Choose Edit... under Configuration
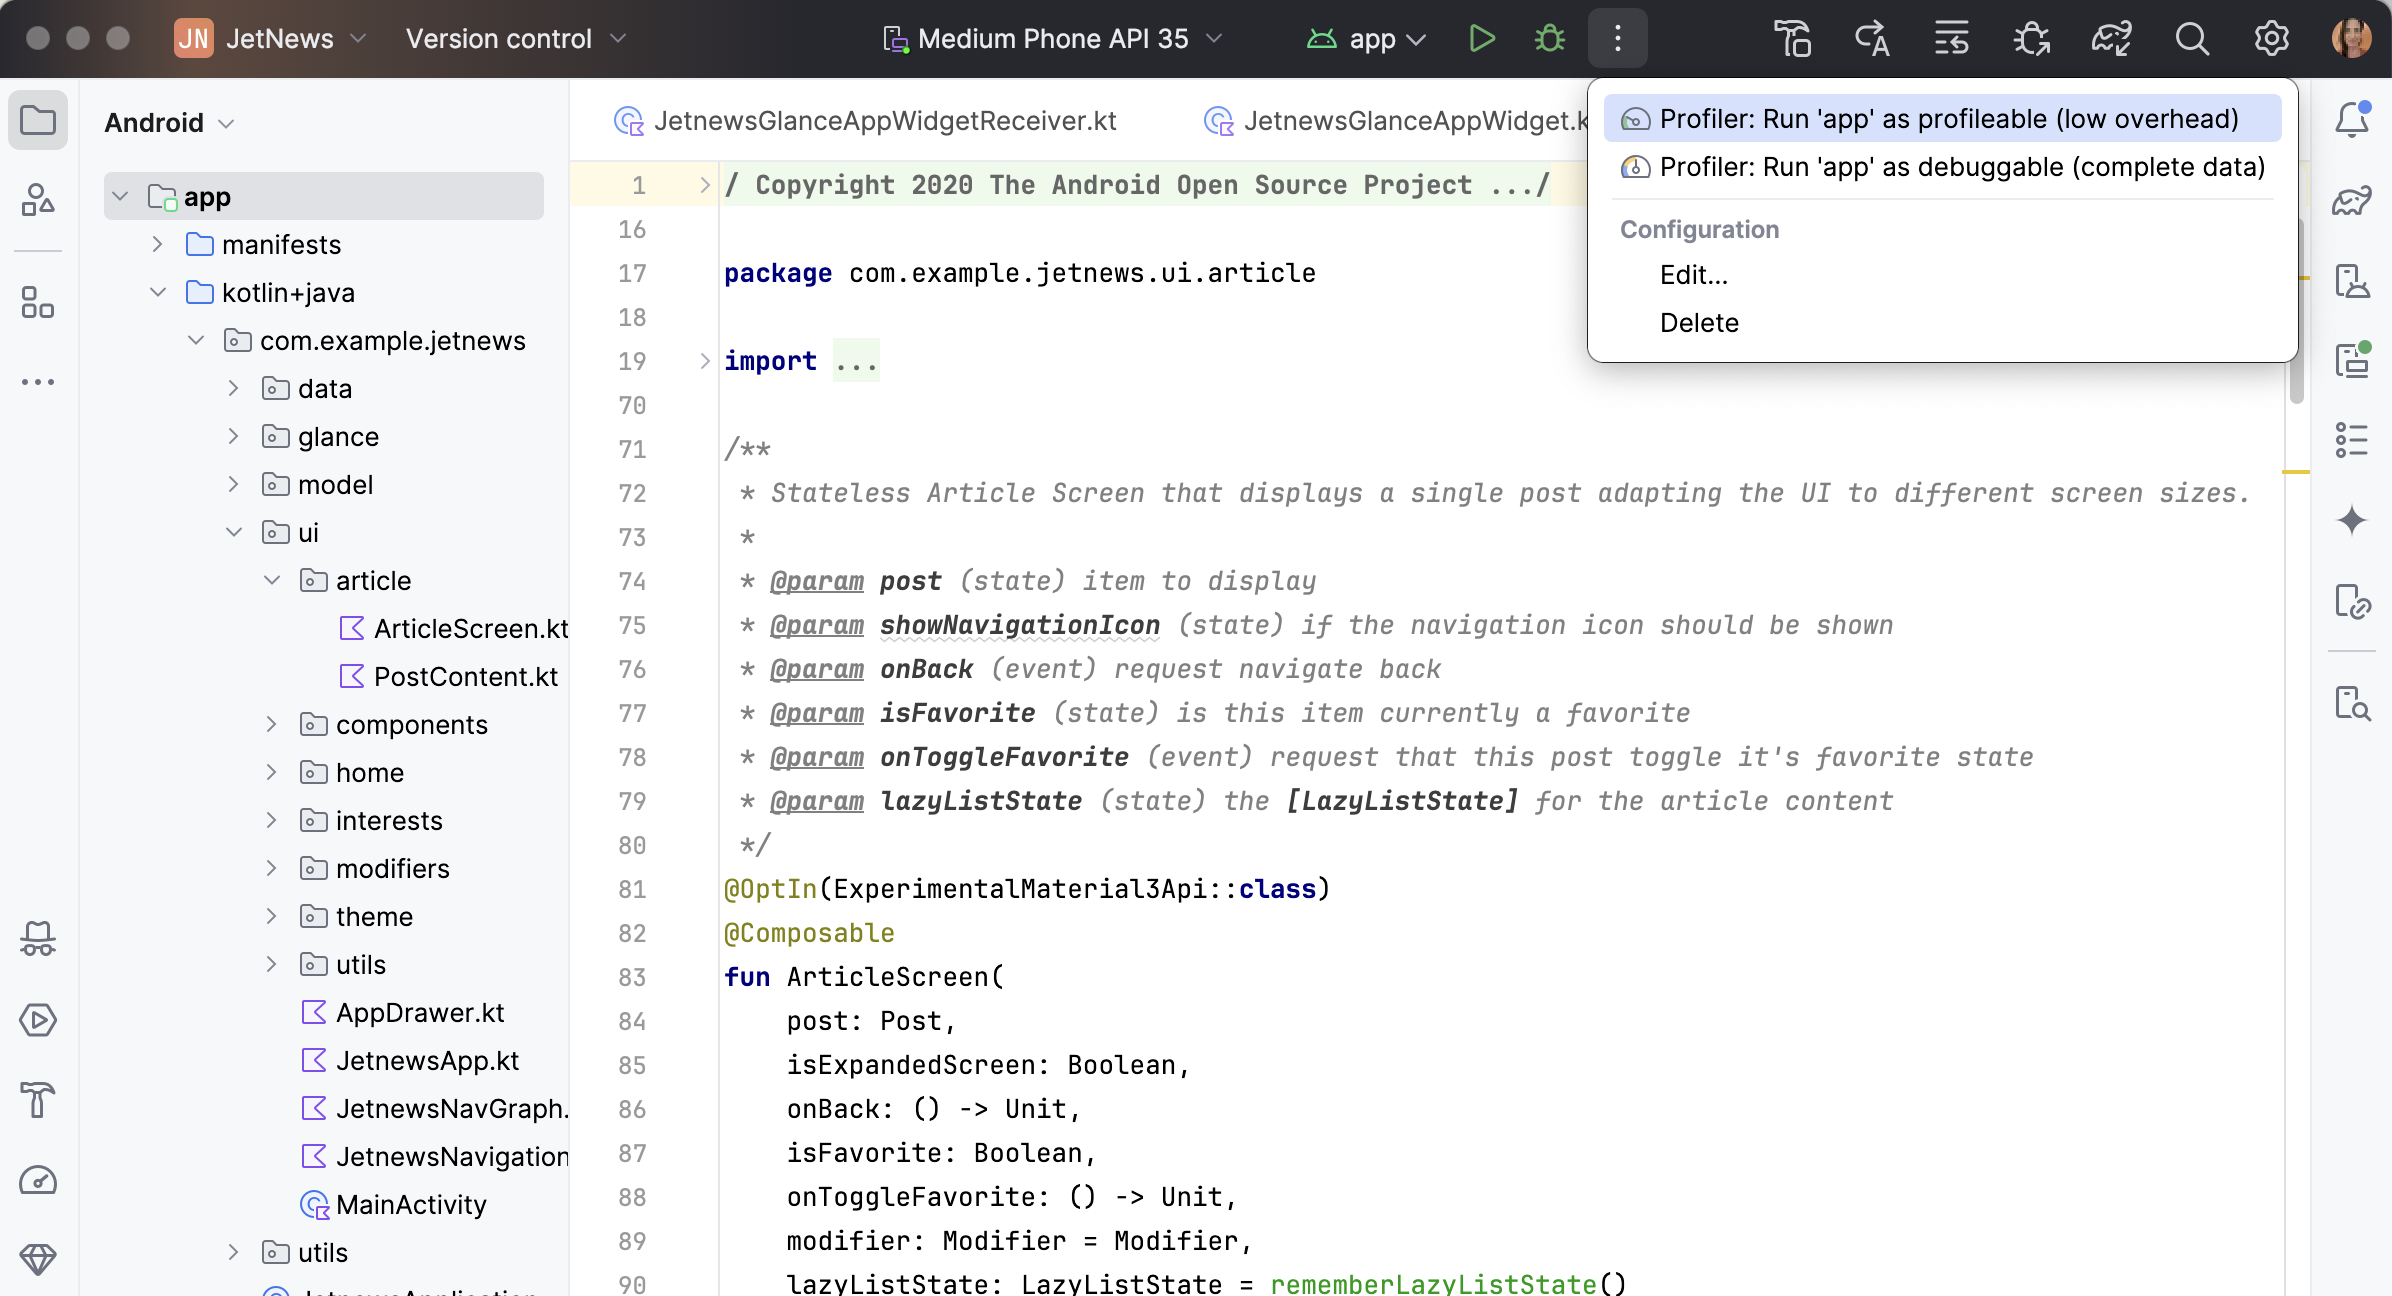Image resolution: width=2392 pixels, height=1296 pixels. pos(1693,275)
